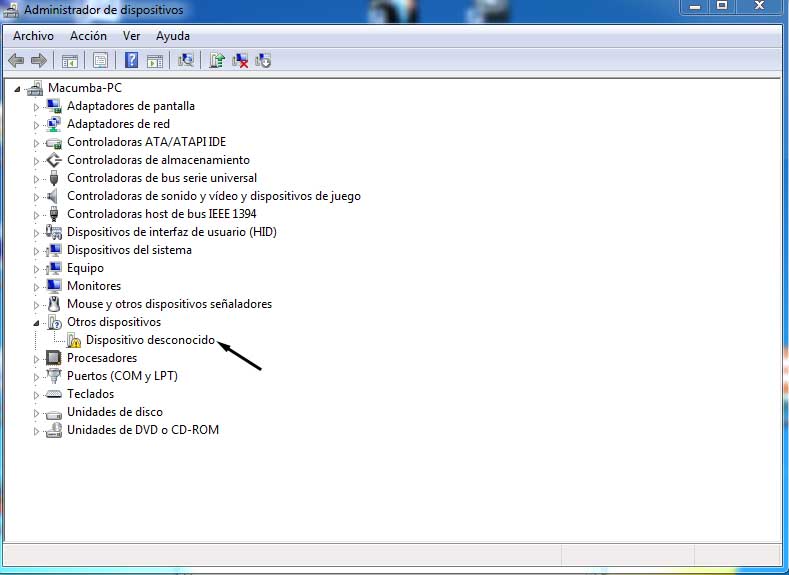The image size is (789, 575).
Task: Click the Forward arrow toolbar icon
Action: 39,61
